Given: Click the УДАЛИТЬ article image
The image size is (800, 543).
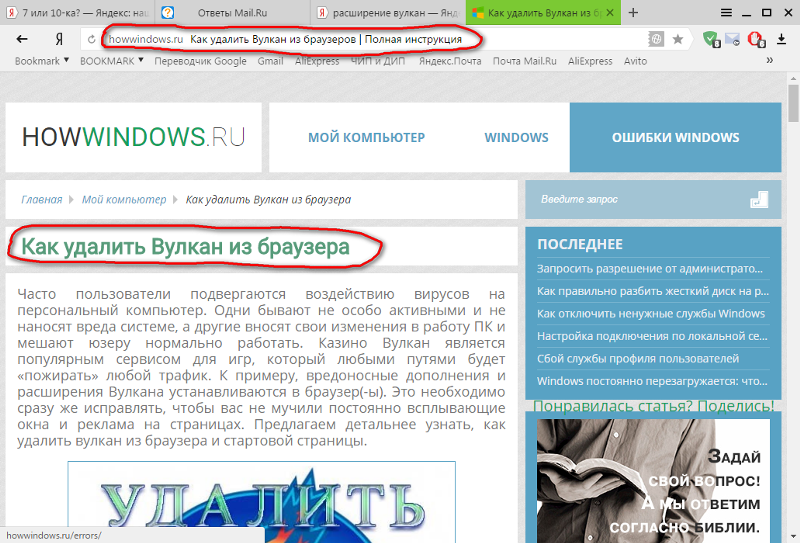Looking at the screenshot, I should point(262,502).
